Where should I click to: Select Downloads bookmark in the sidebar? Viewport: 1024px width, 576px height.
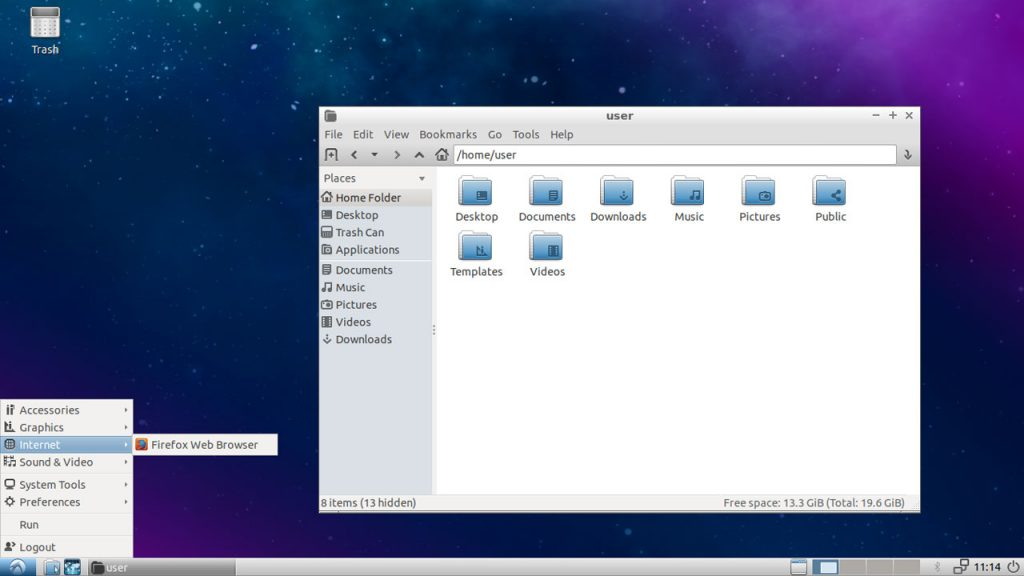(x=376, y=339)
